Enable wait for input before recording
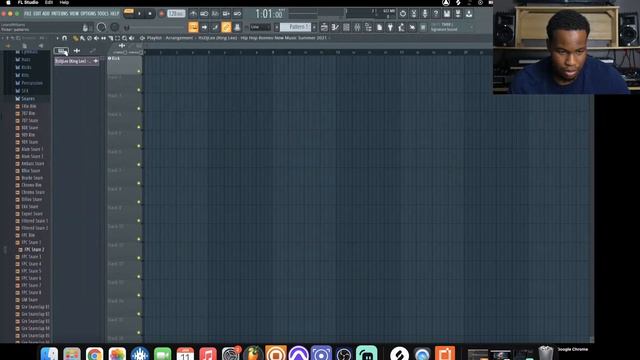This screenshot has height=360, width=640. pos(204,13)
